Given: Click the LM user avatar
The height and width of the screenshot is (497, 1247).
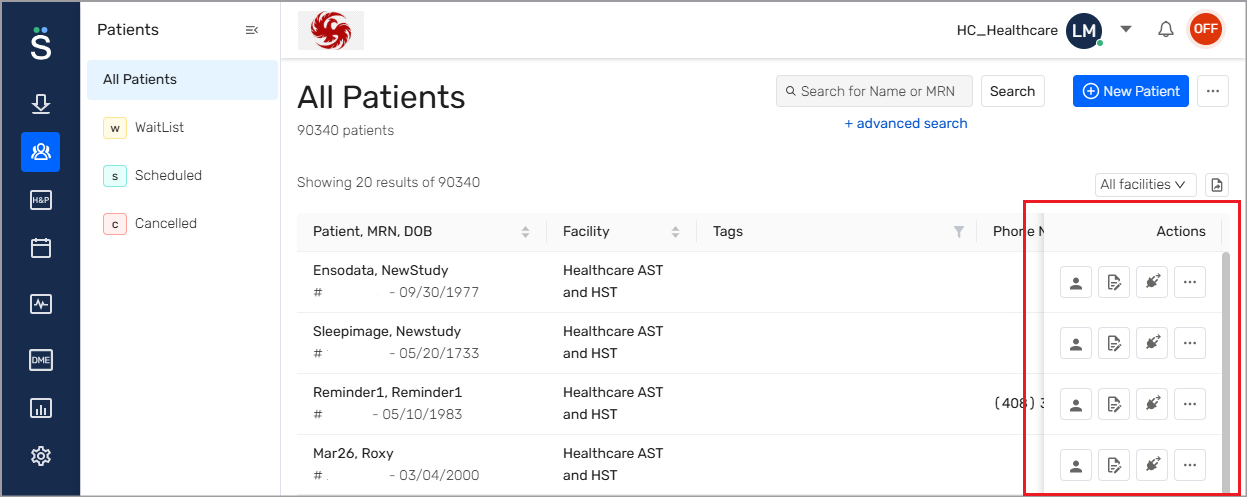Looking at the screenshot, I should click(x=1084, y=30).
